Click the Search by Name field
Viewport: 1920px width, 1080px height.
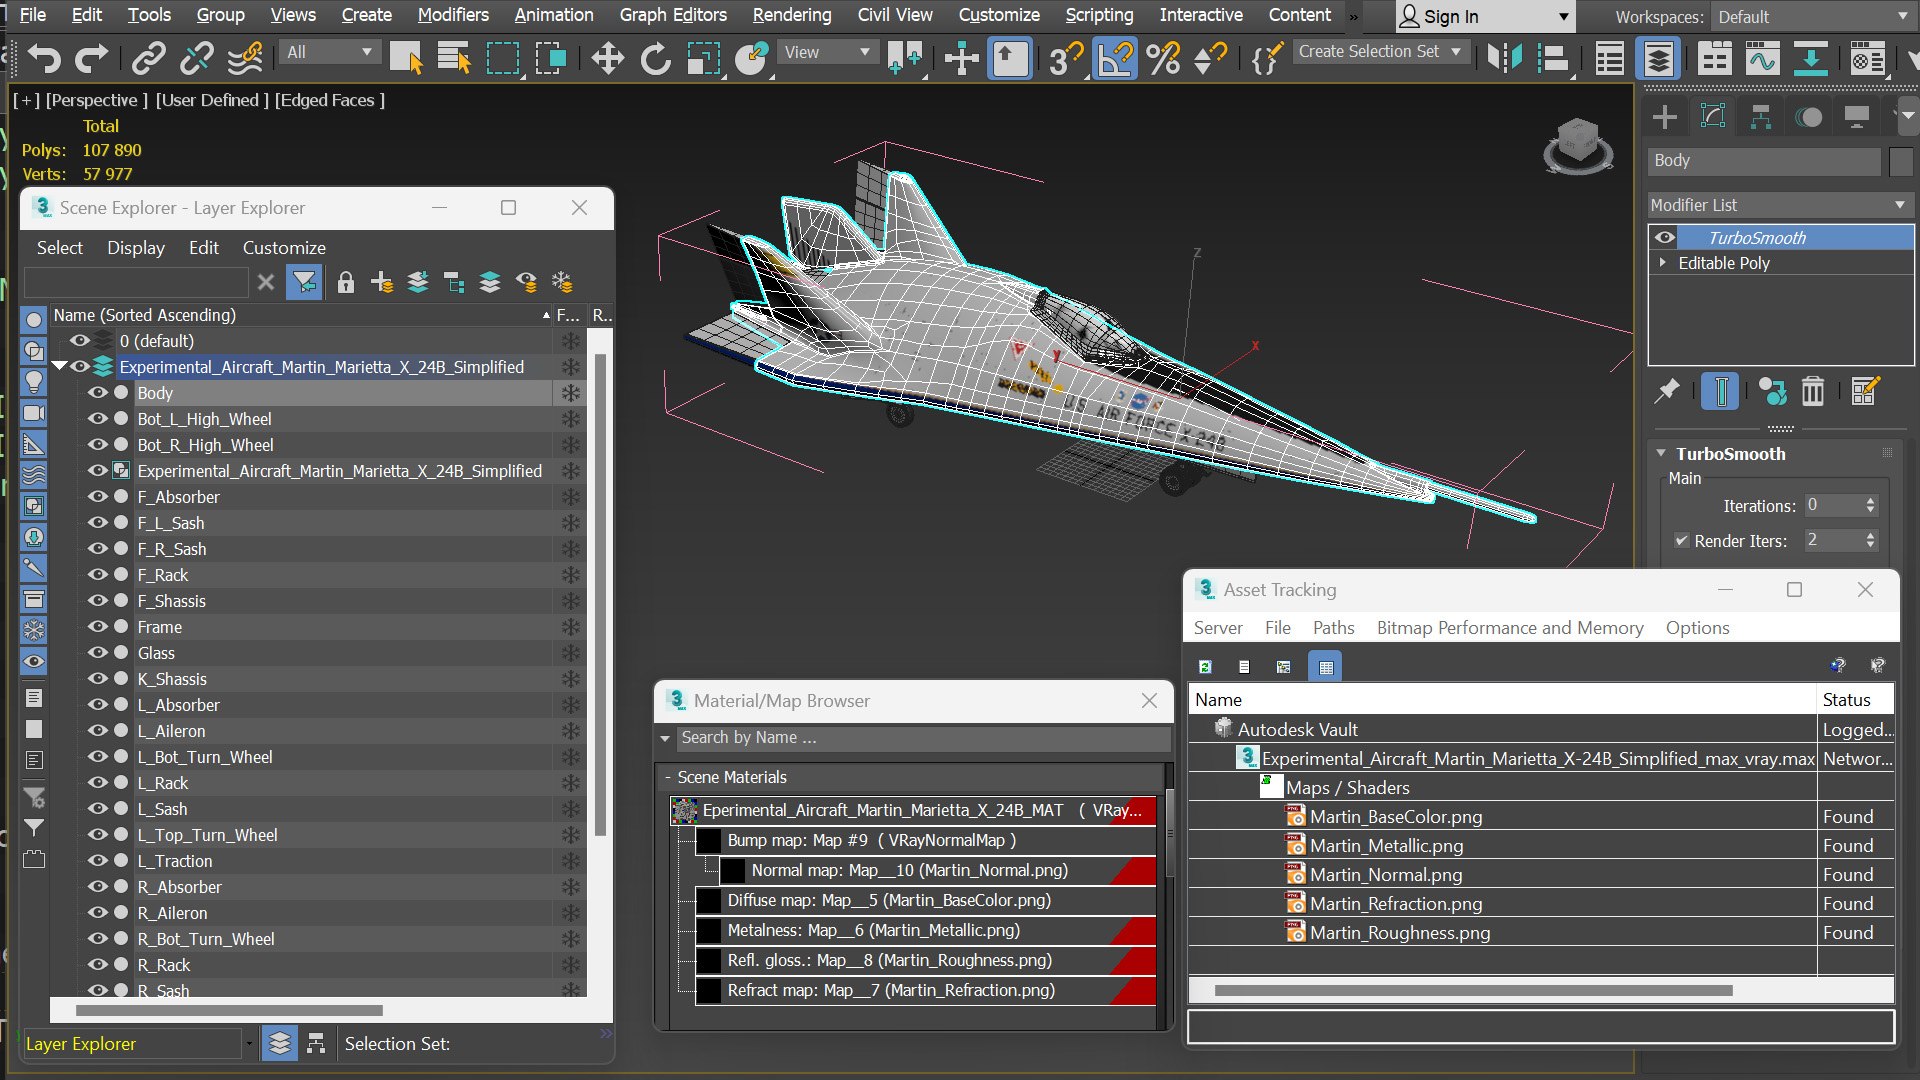click(x=920, y=738)
